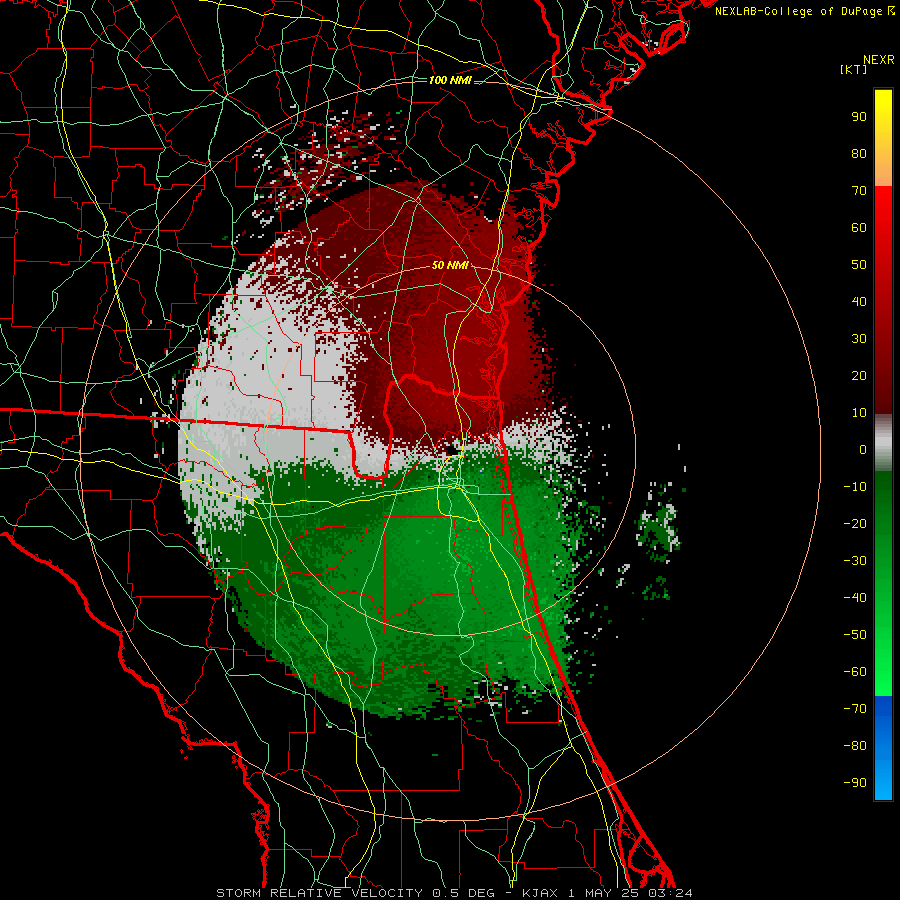Viewport: 900px width, 900px height.
Task: Click the -80 value on the velocity scale
Action: (855, 746)
